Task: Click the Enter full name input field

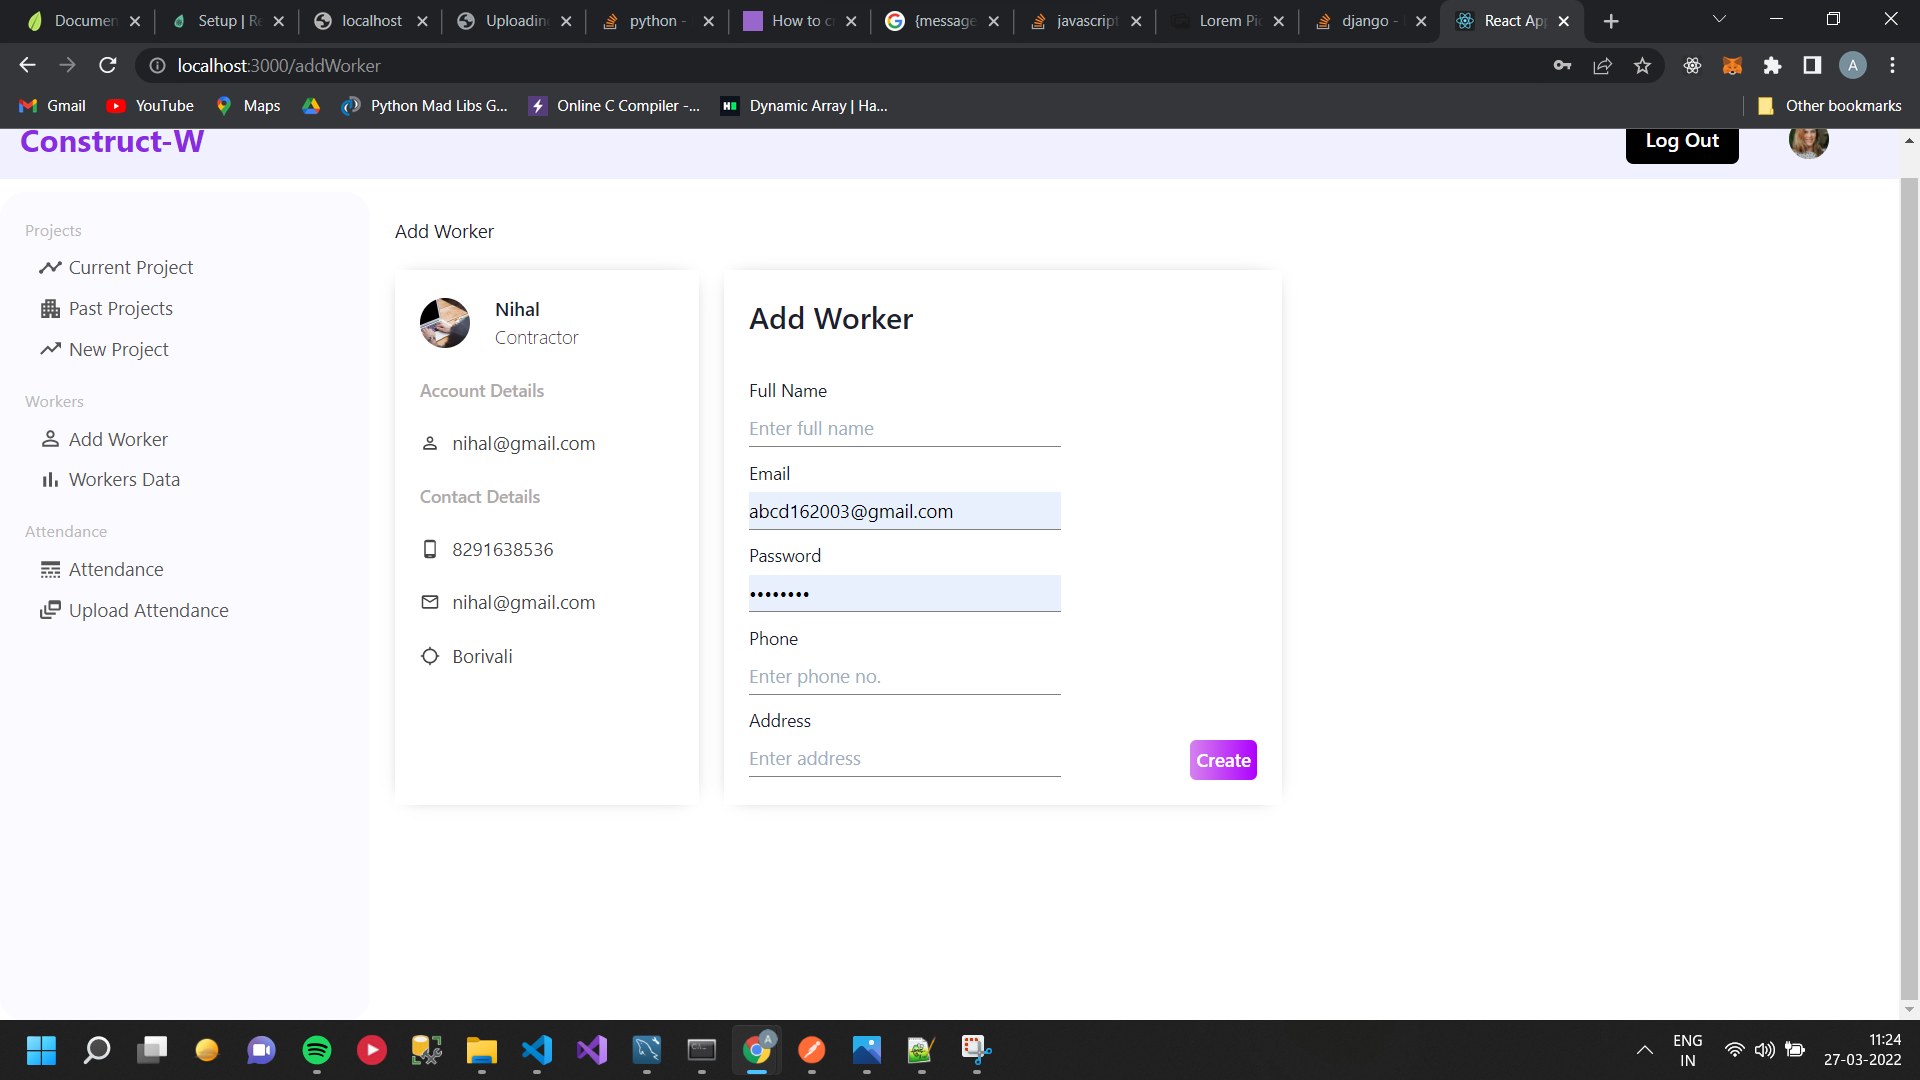Action: point(903,428)
